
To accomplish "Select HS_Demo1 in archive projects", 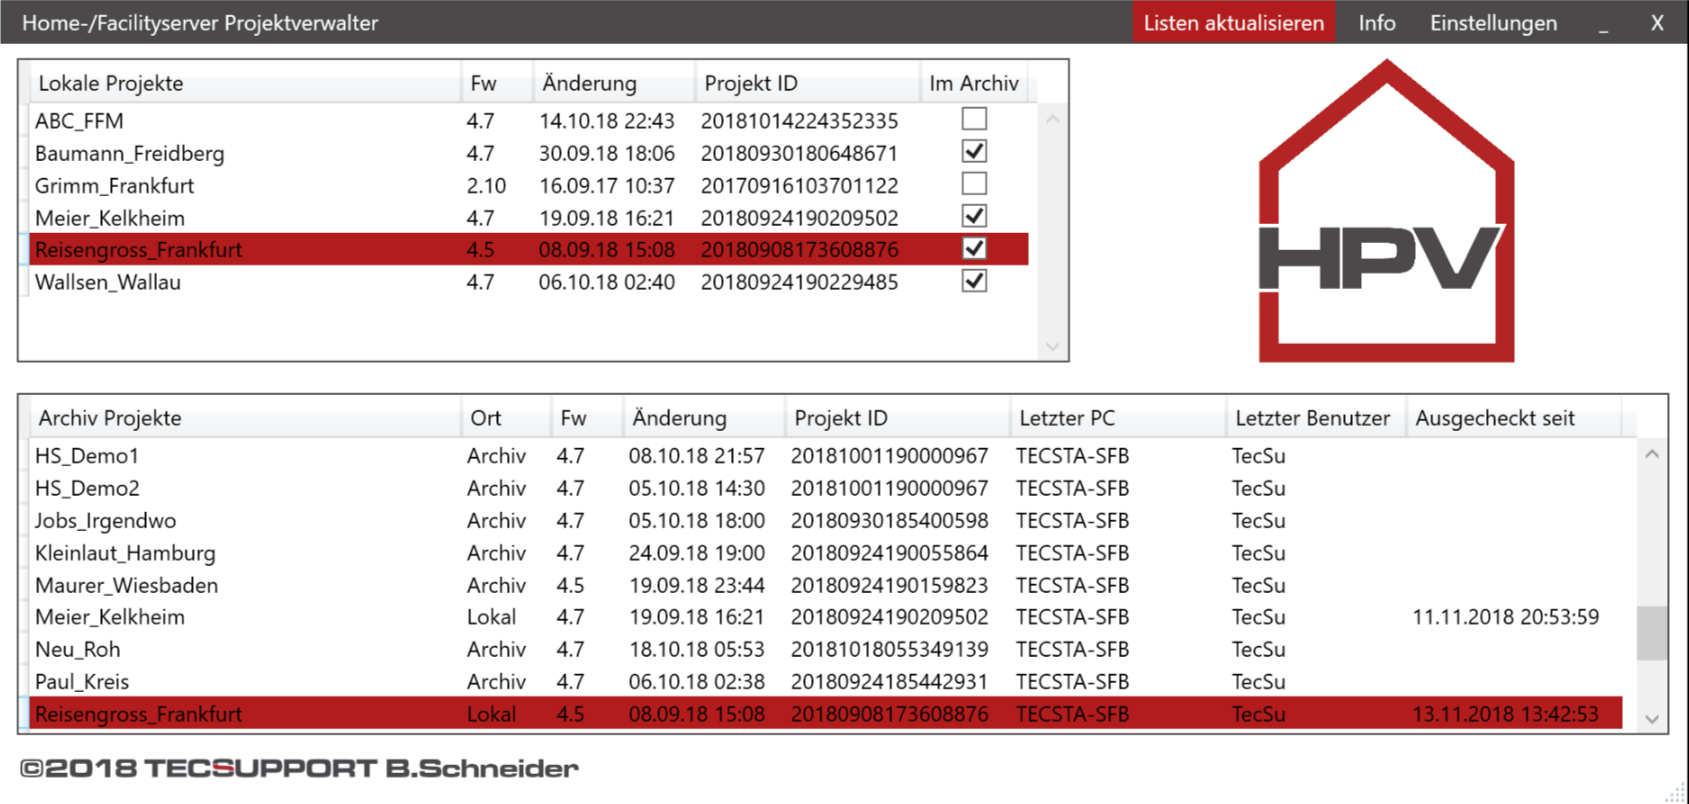I will (87, 456).
